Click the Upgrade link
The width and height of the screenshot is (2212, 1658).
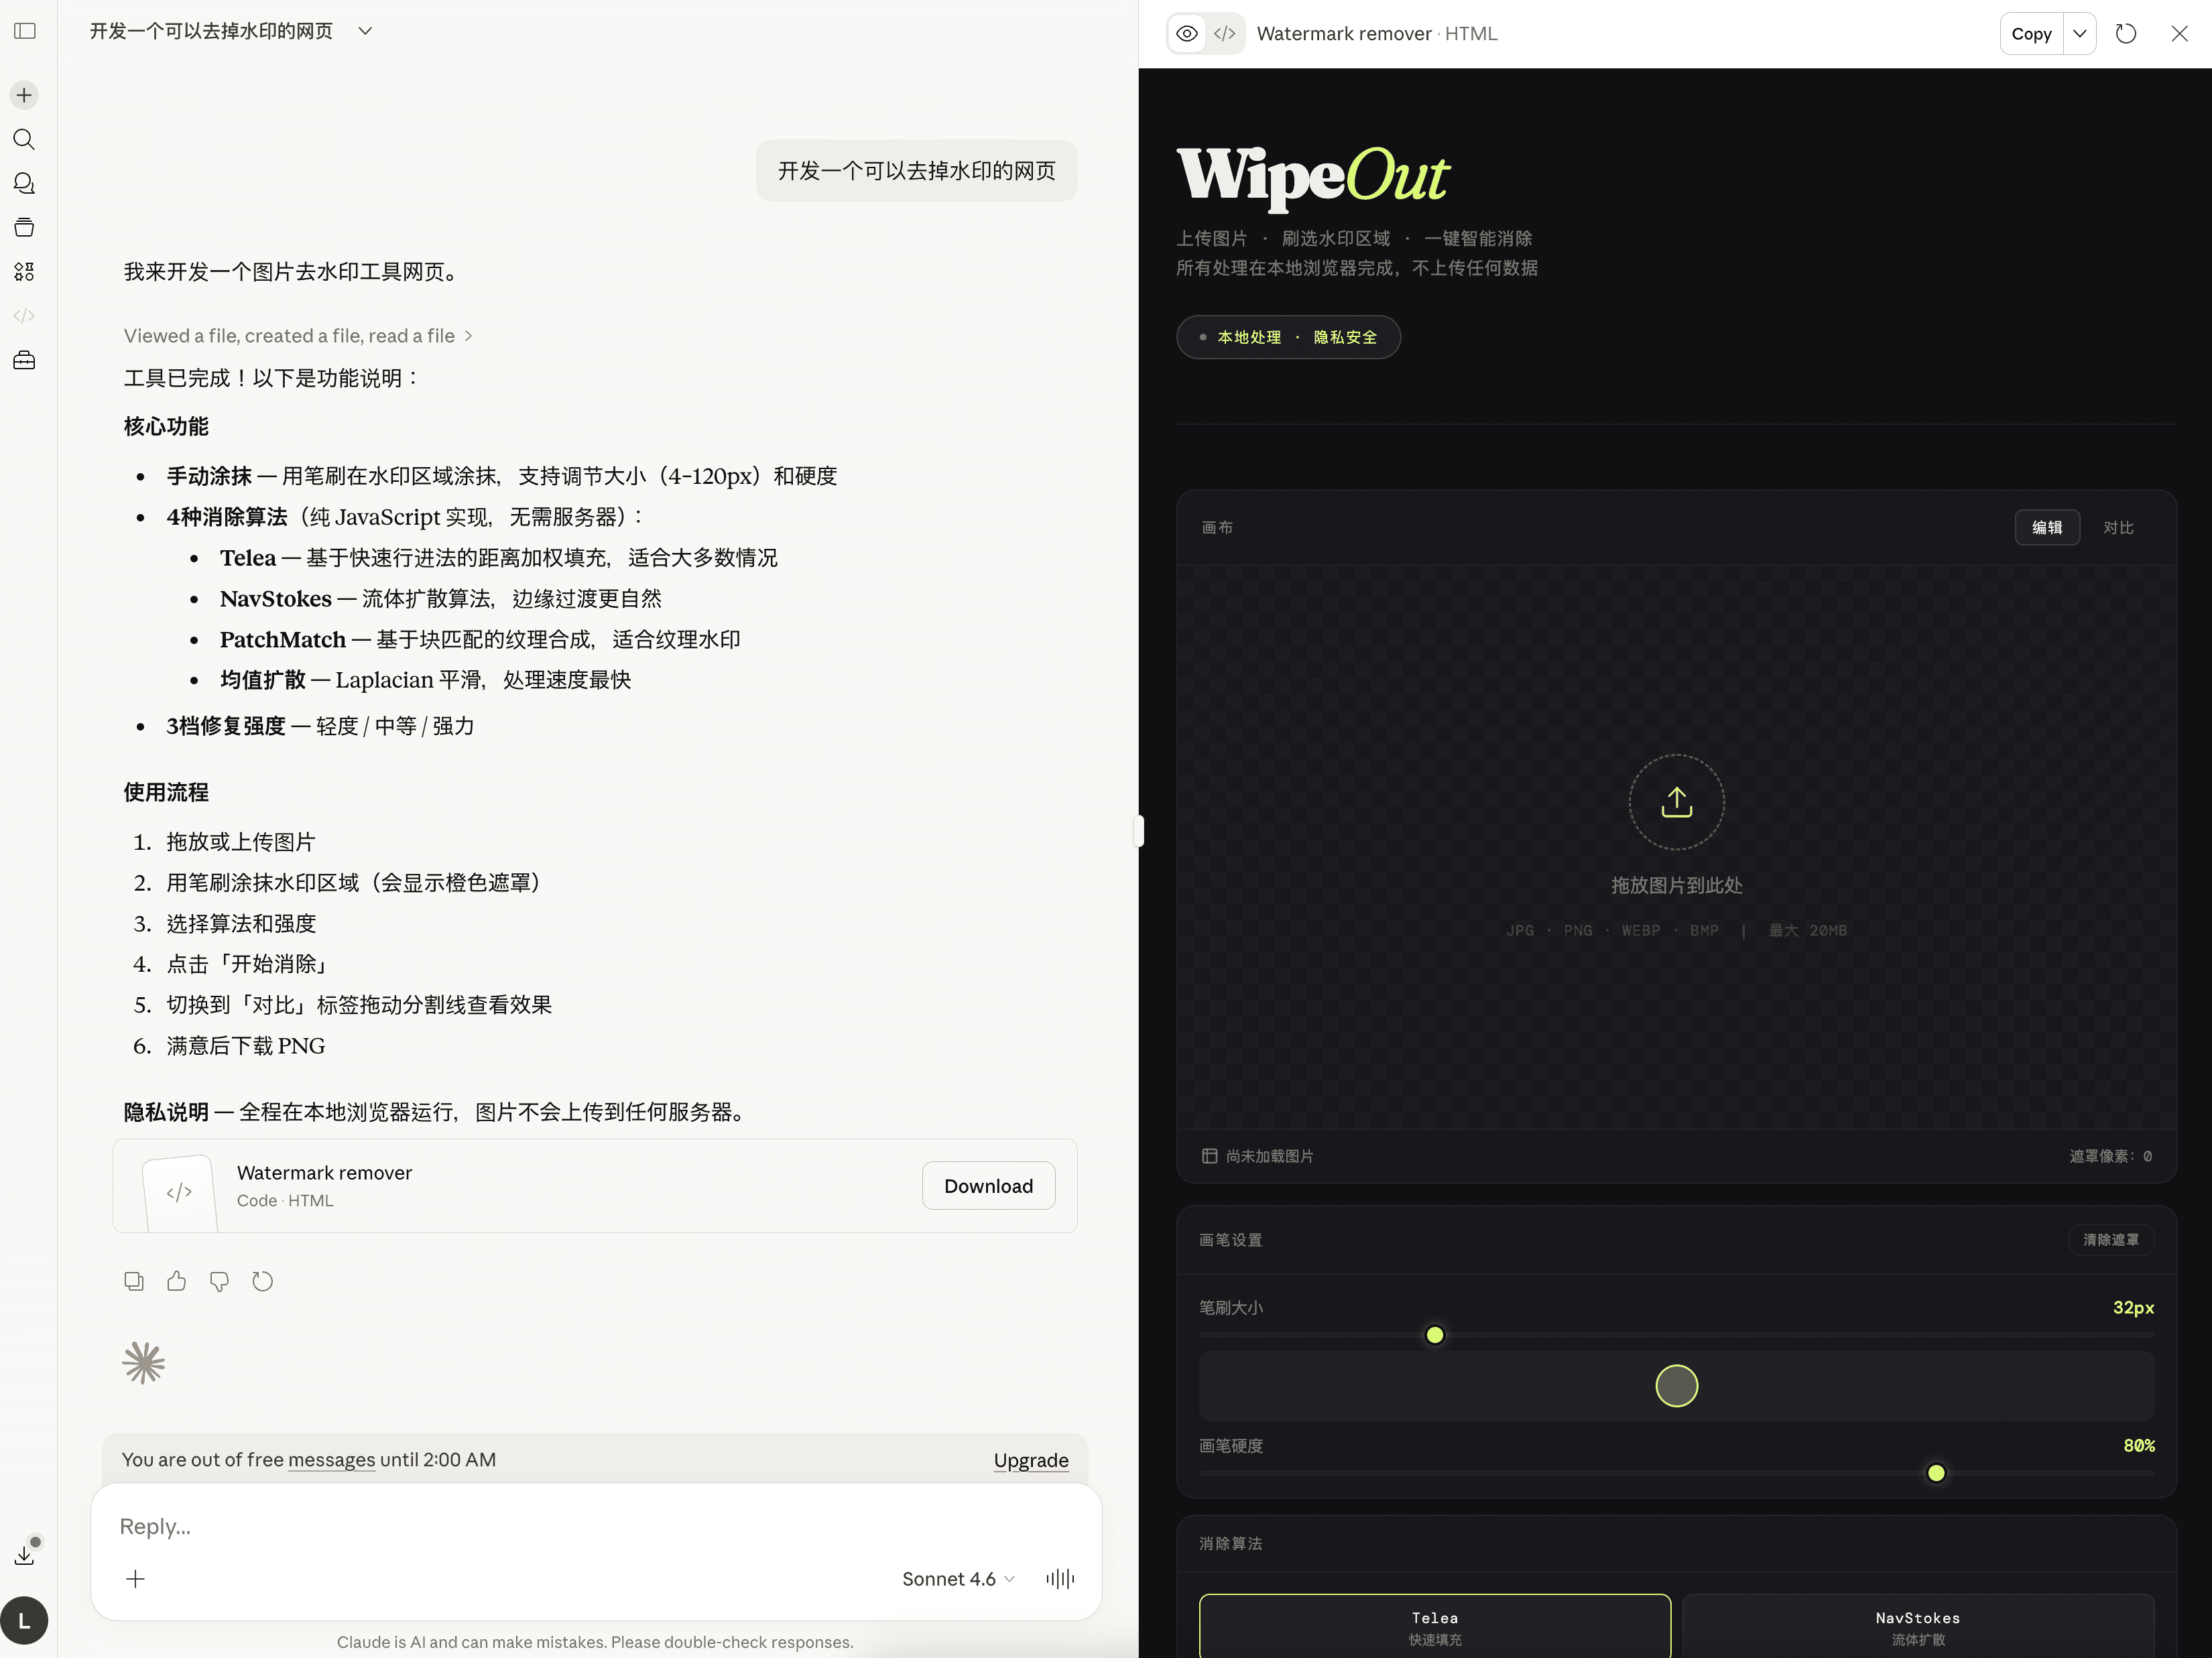pyautogui.click(x=1030, y=1459)
